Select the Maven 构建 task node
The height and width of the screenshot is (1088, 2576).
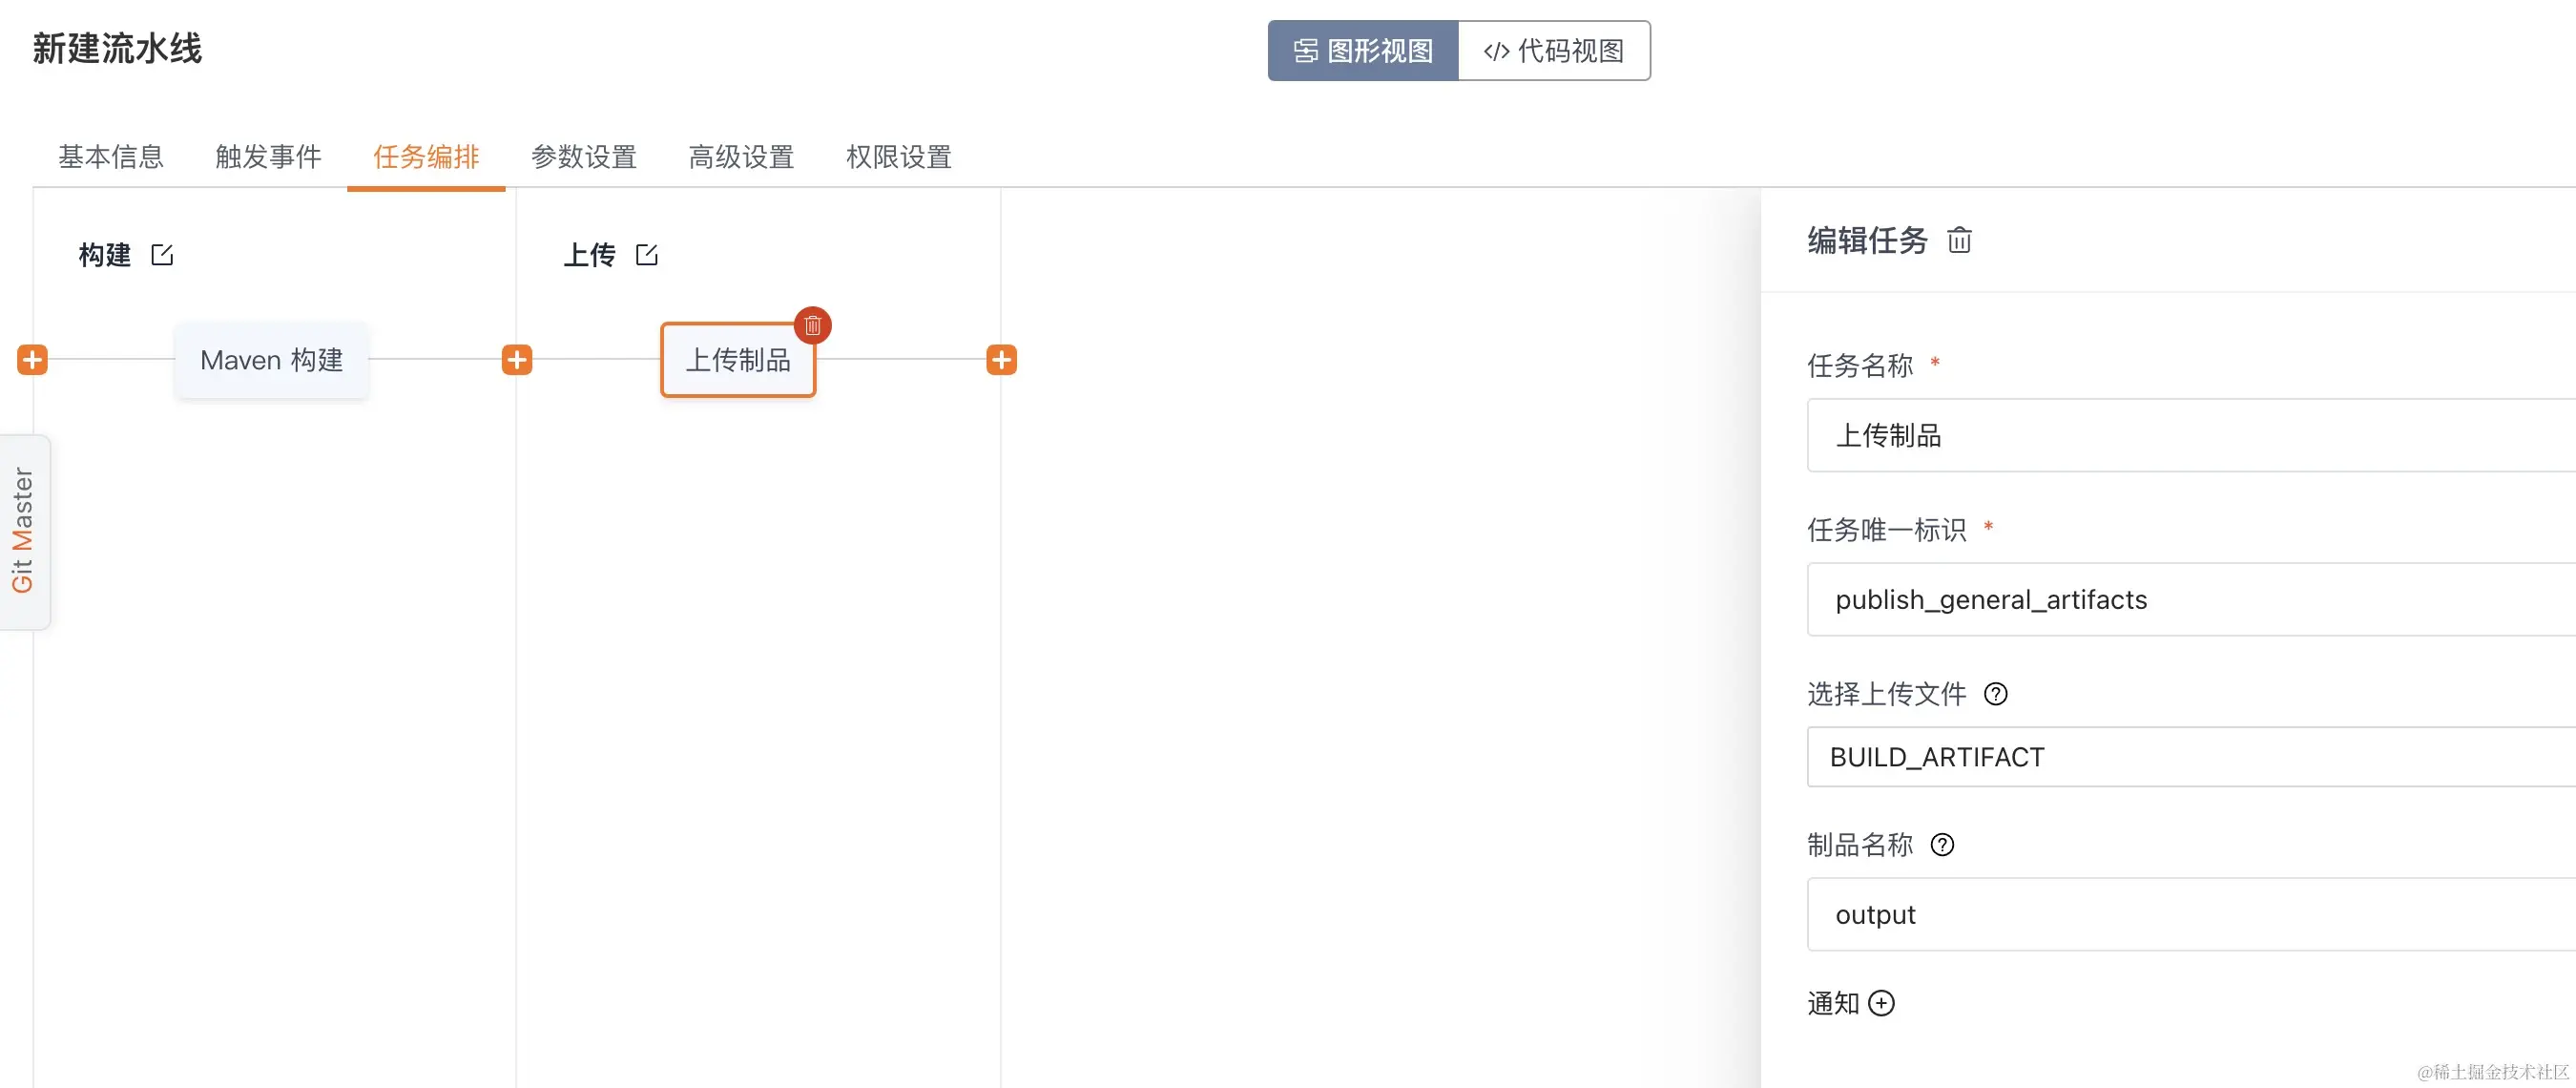tap(272, 360)
